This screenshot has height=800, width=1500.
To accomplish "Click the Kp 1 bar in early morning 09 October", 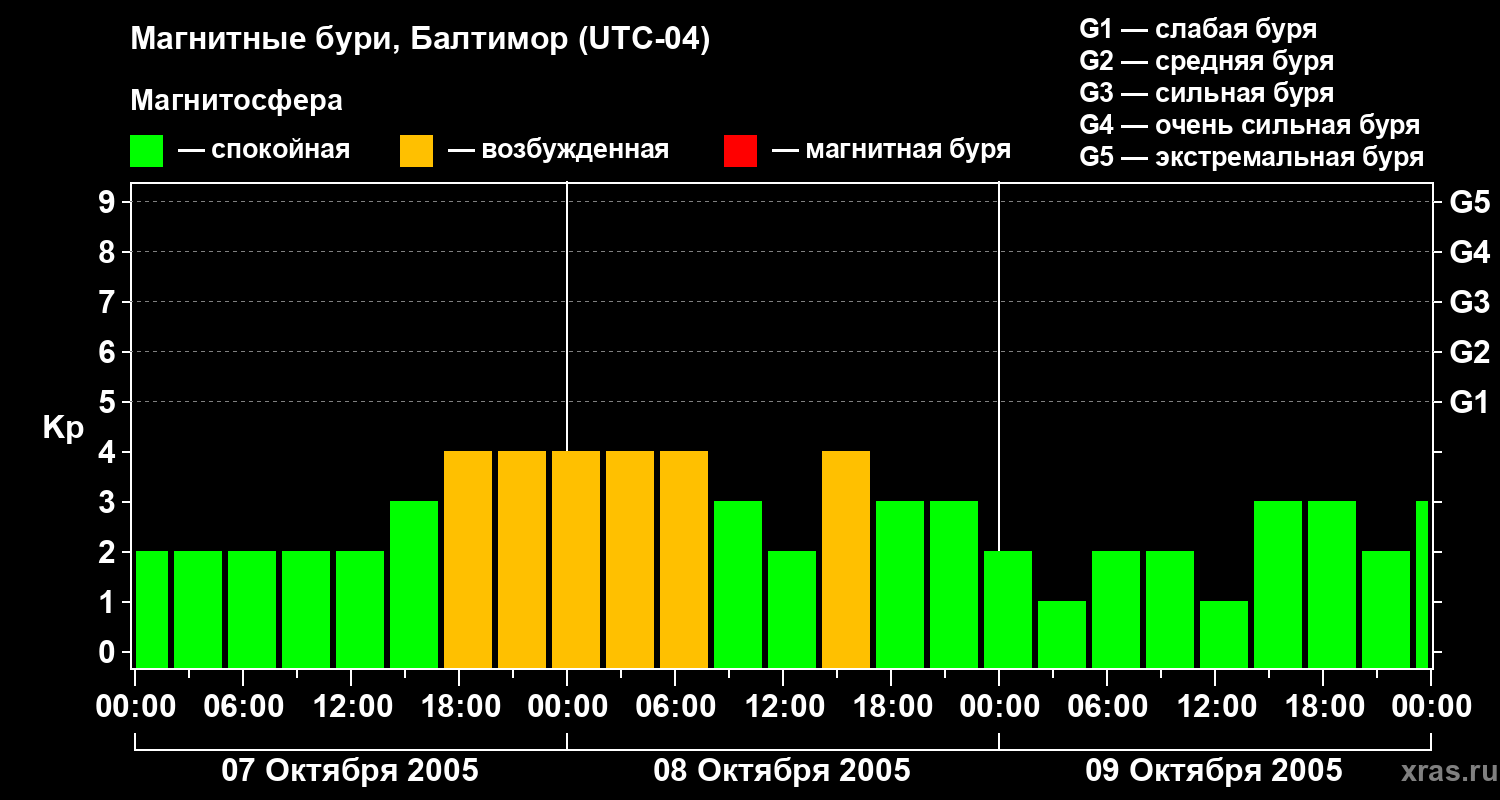I will (1062, 635).
